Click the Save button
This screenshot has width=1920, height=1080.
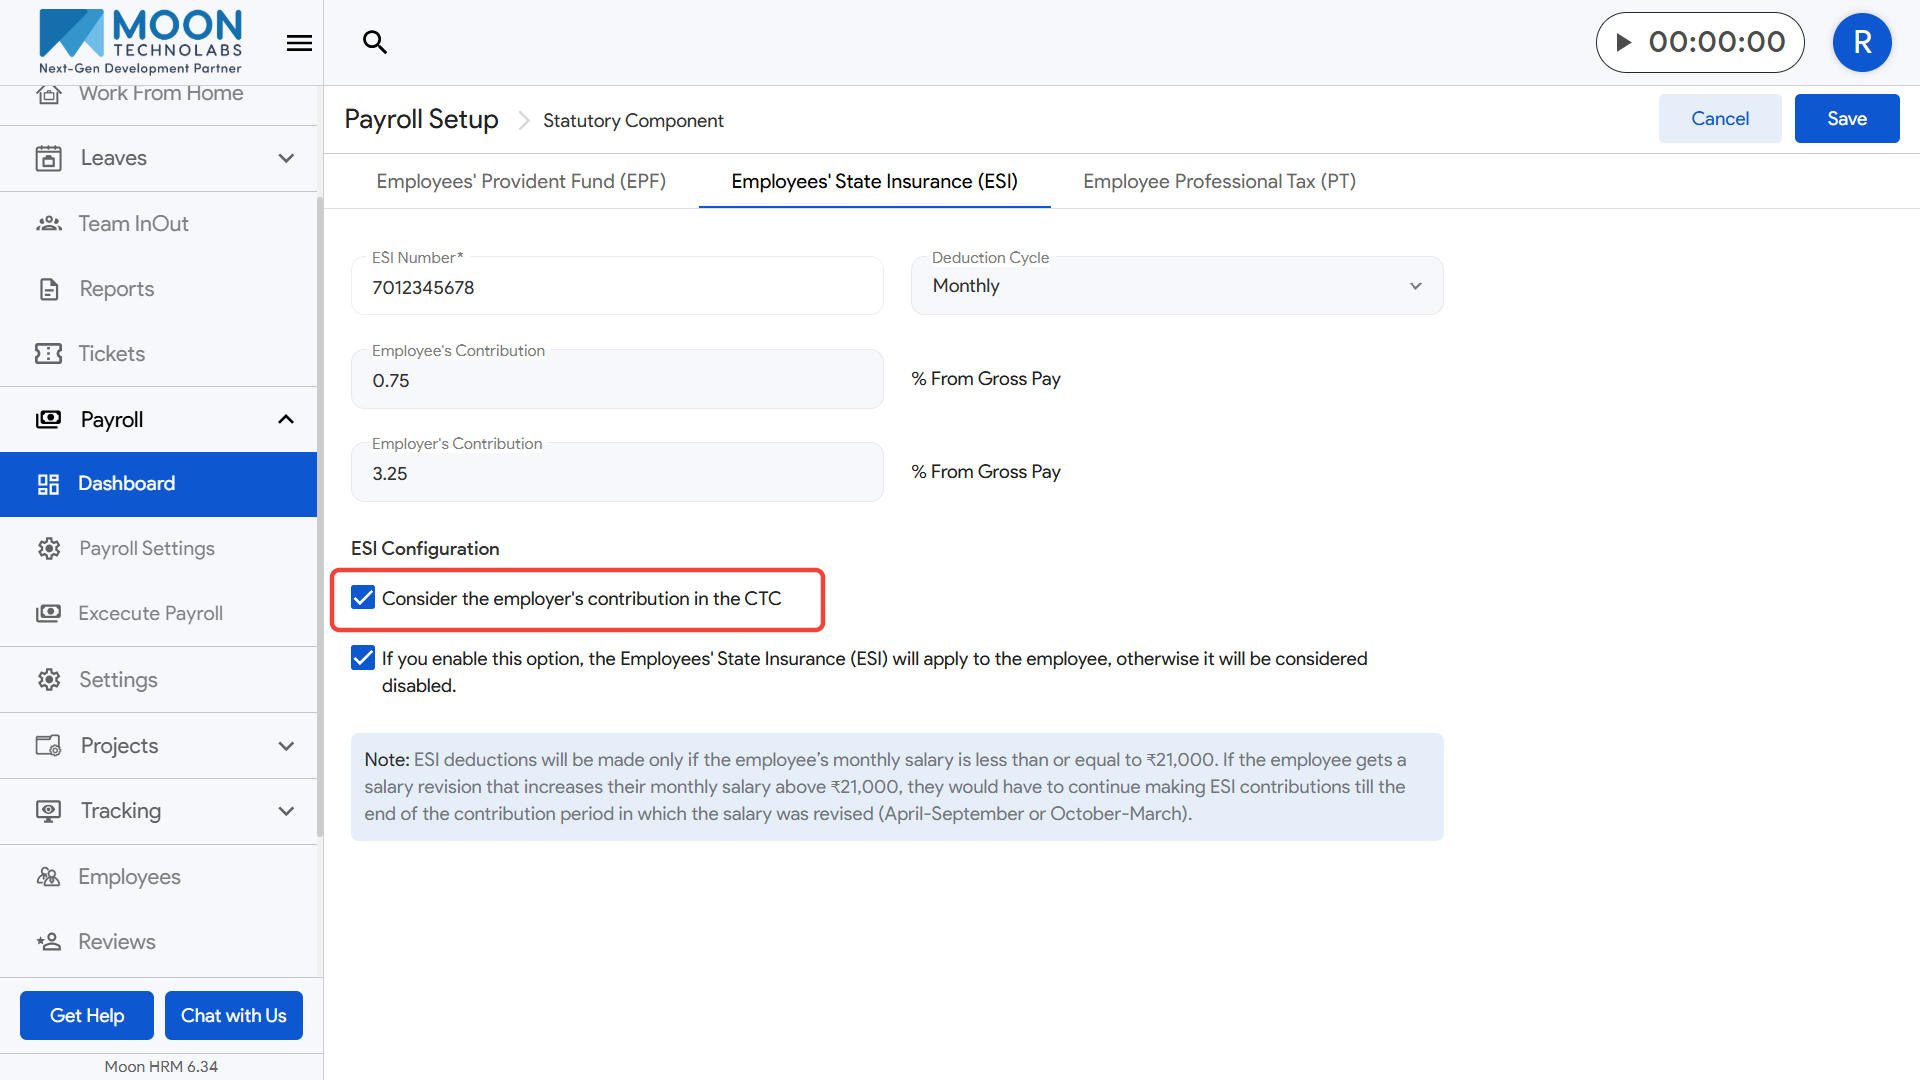click(1846, 119)
